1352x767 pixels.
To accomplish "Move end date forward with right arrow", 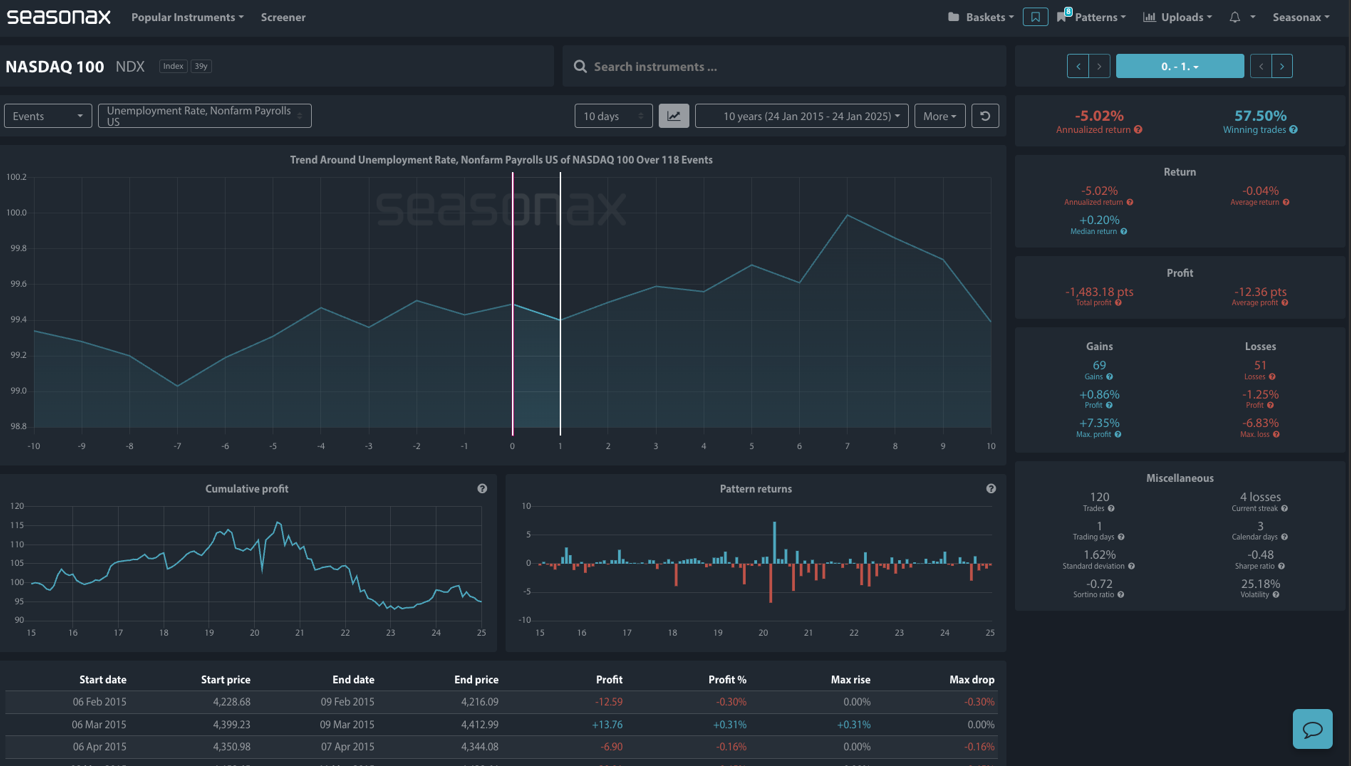I will click(1282, 66).
